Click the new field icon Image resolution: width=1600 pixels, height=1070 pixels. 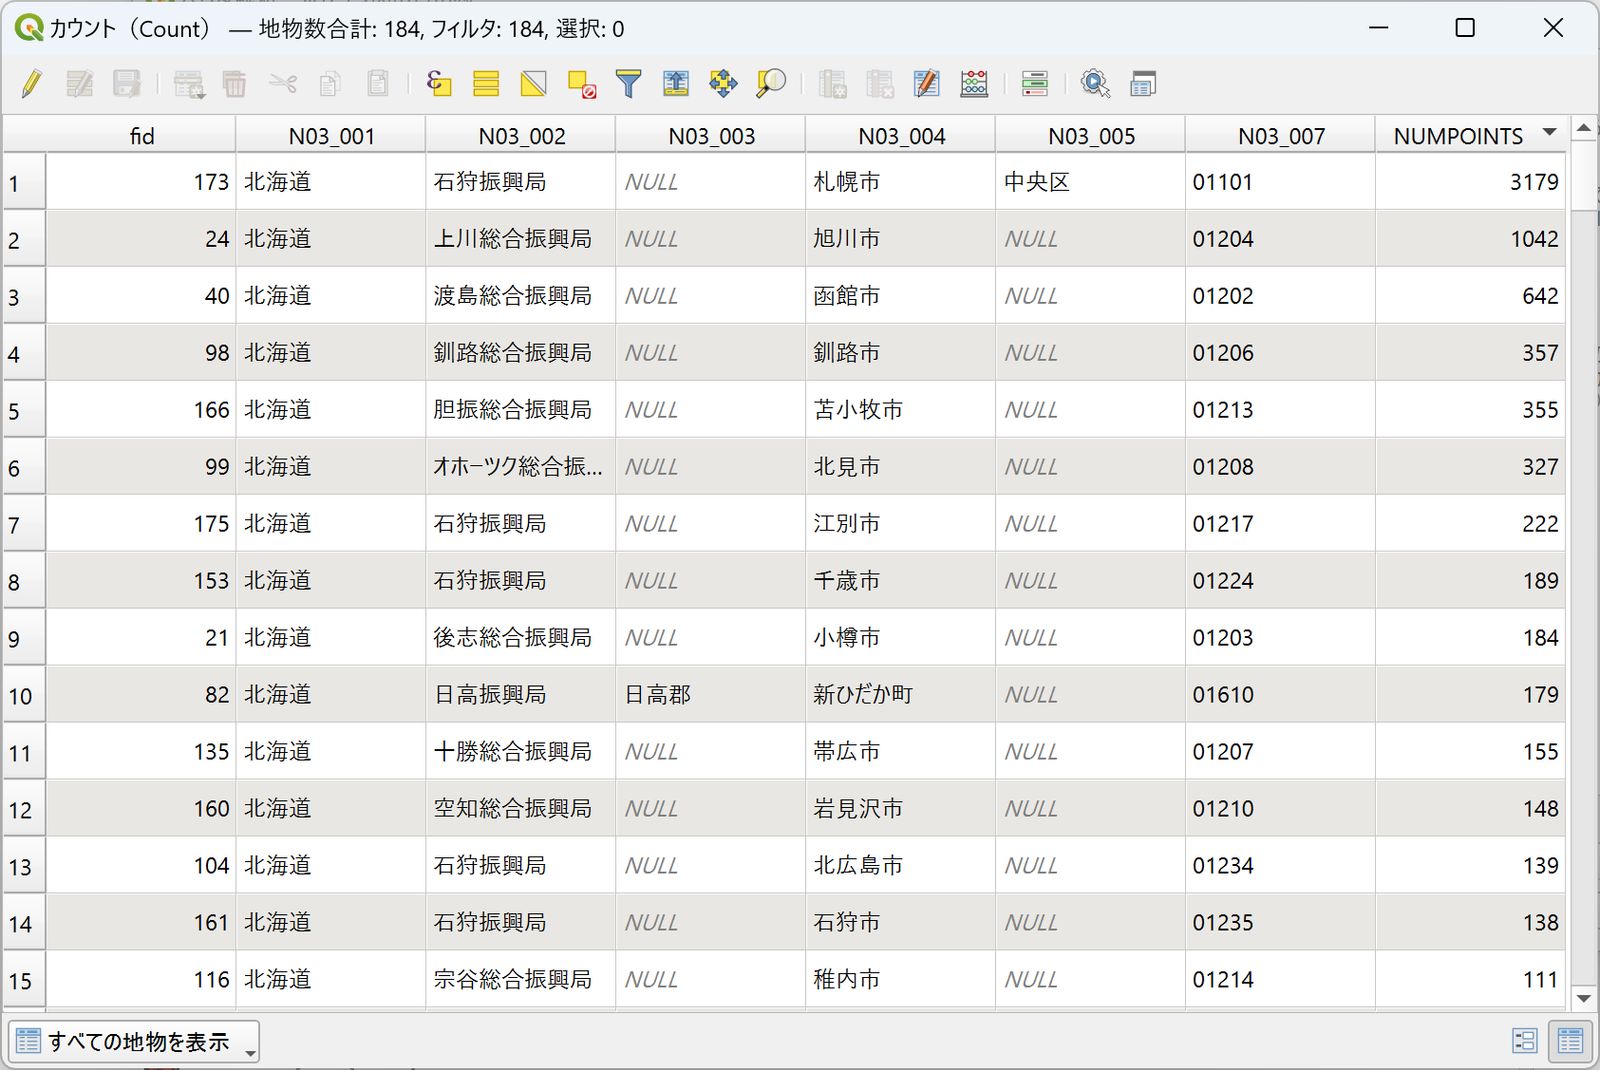[x=832, y=84]
